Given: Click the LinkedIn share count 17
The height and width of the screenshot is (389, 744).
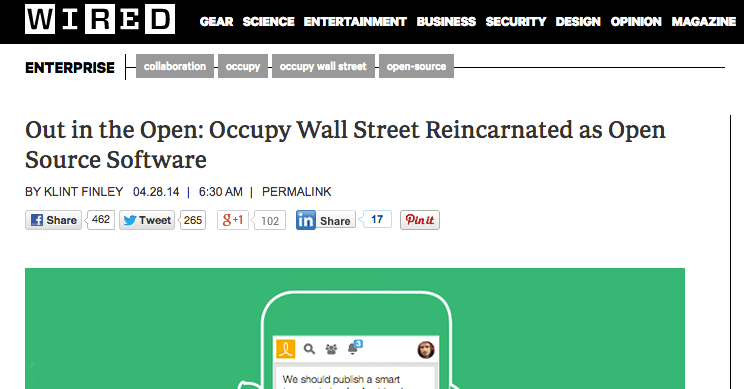Looking at the screenshot, I should click(x=377, y=219).
